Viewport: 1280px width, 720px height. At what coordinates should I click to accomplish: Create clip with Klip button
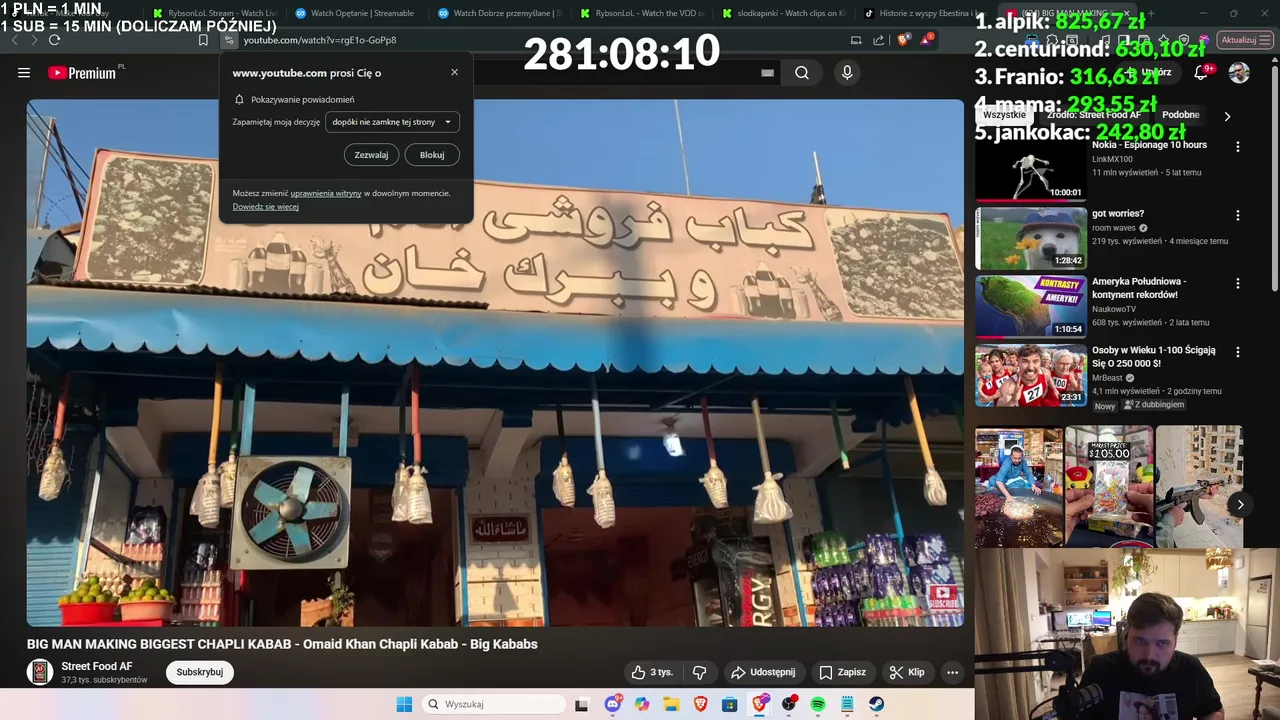coord(907,672)
